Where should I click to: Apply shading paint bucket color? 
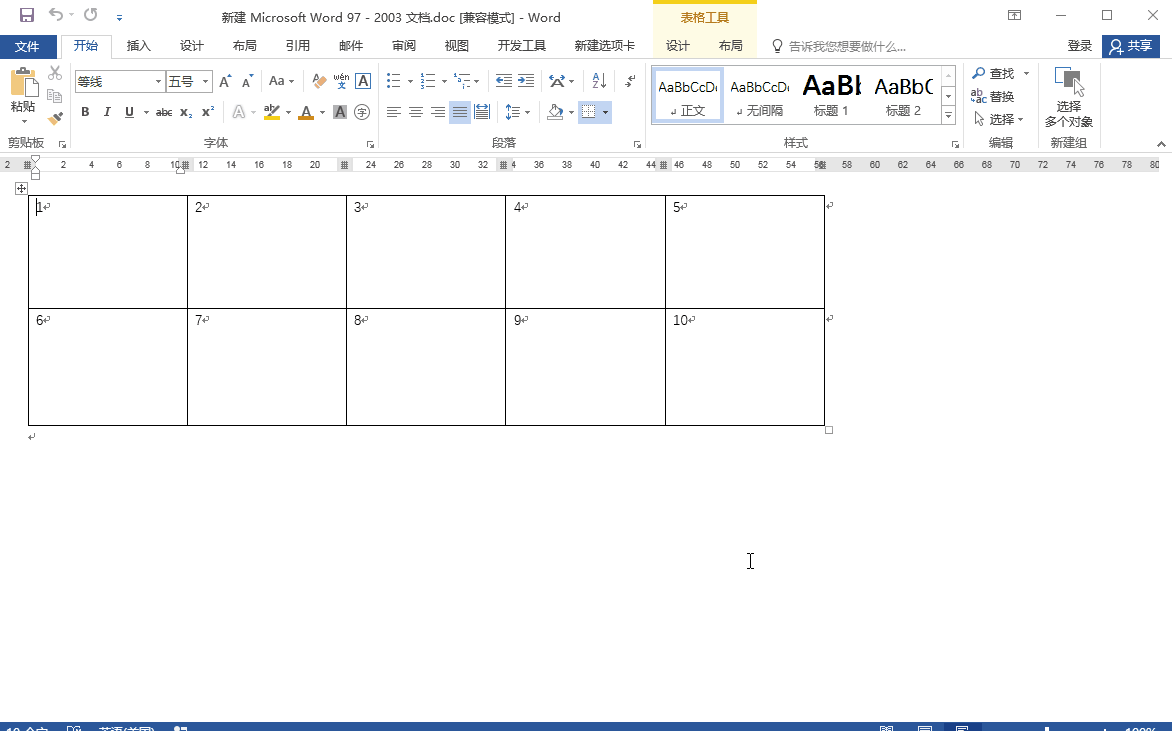[x=555, y=112]
